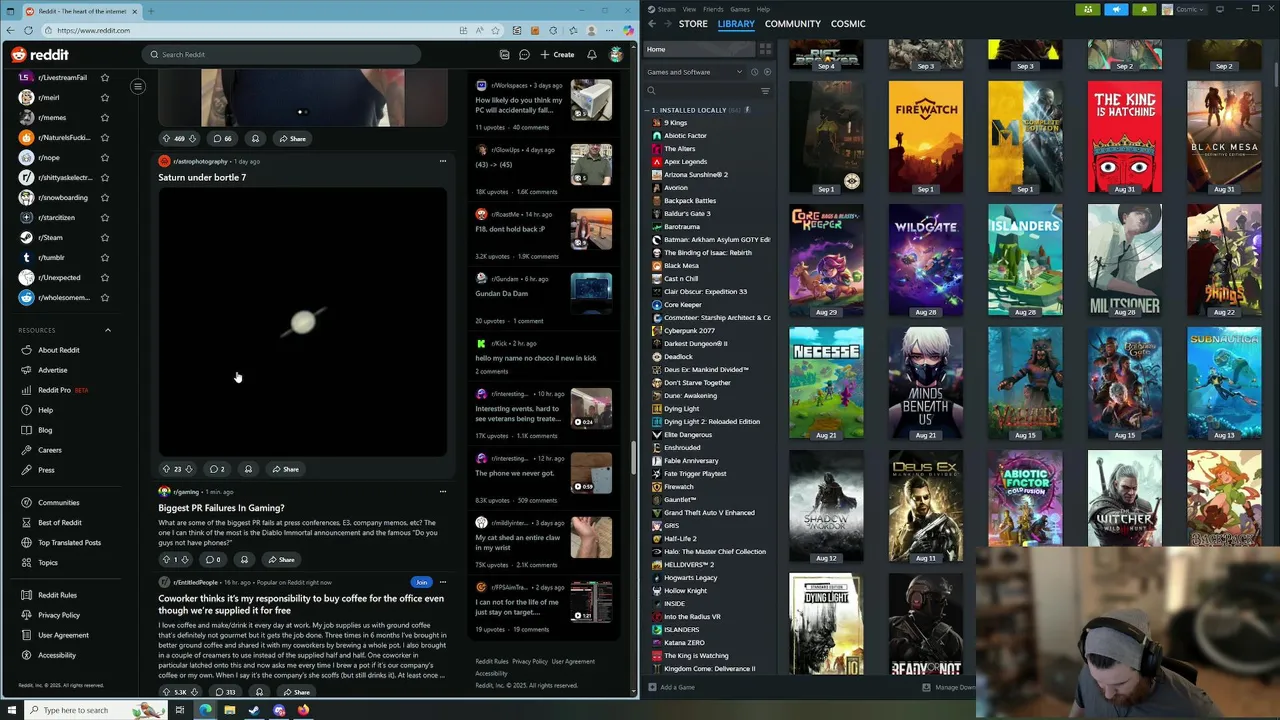1280x720 pixels.
Task: Open Friends menu in Steam
Action: (x=713, y=9)
